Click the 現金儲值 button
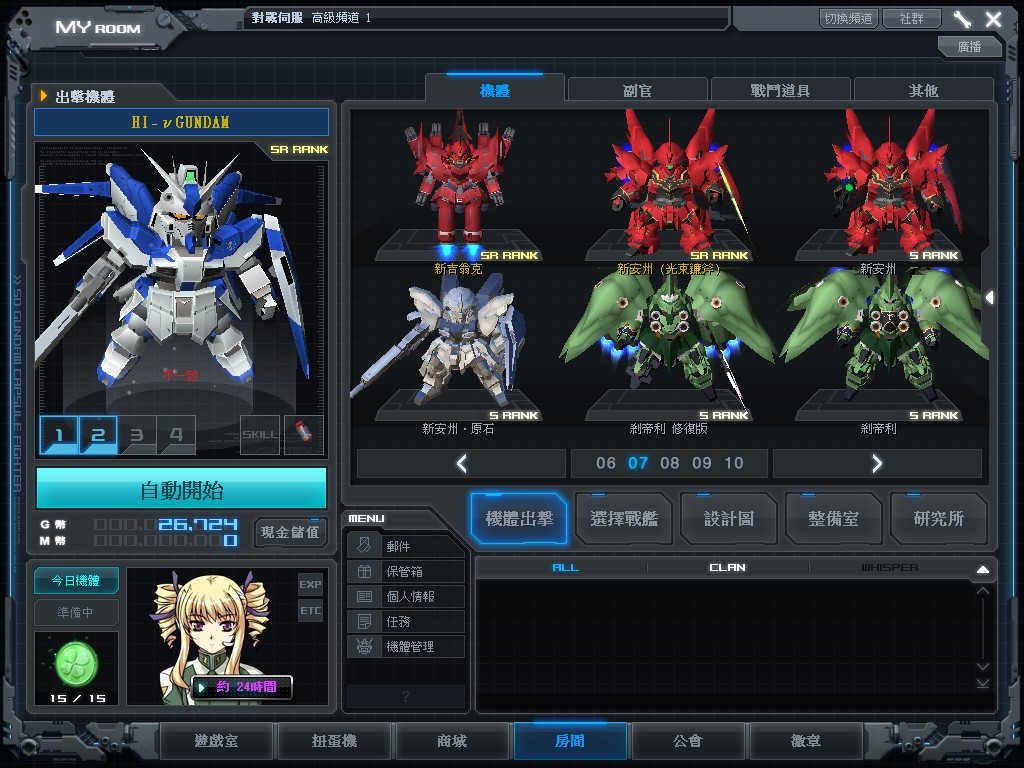The image size is (1024, 768). pos(290,531)
